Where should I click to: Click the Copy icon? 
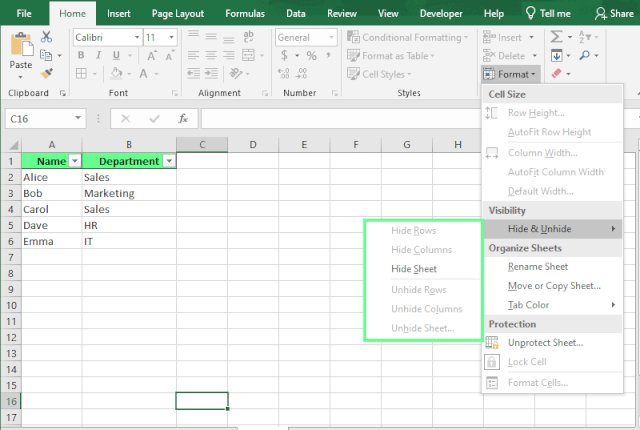tap(46, 55)
